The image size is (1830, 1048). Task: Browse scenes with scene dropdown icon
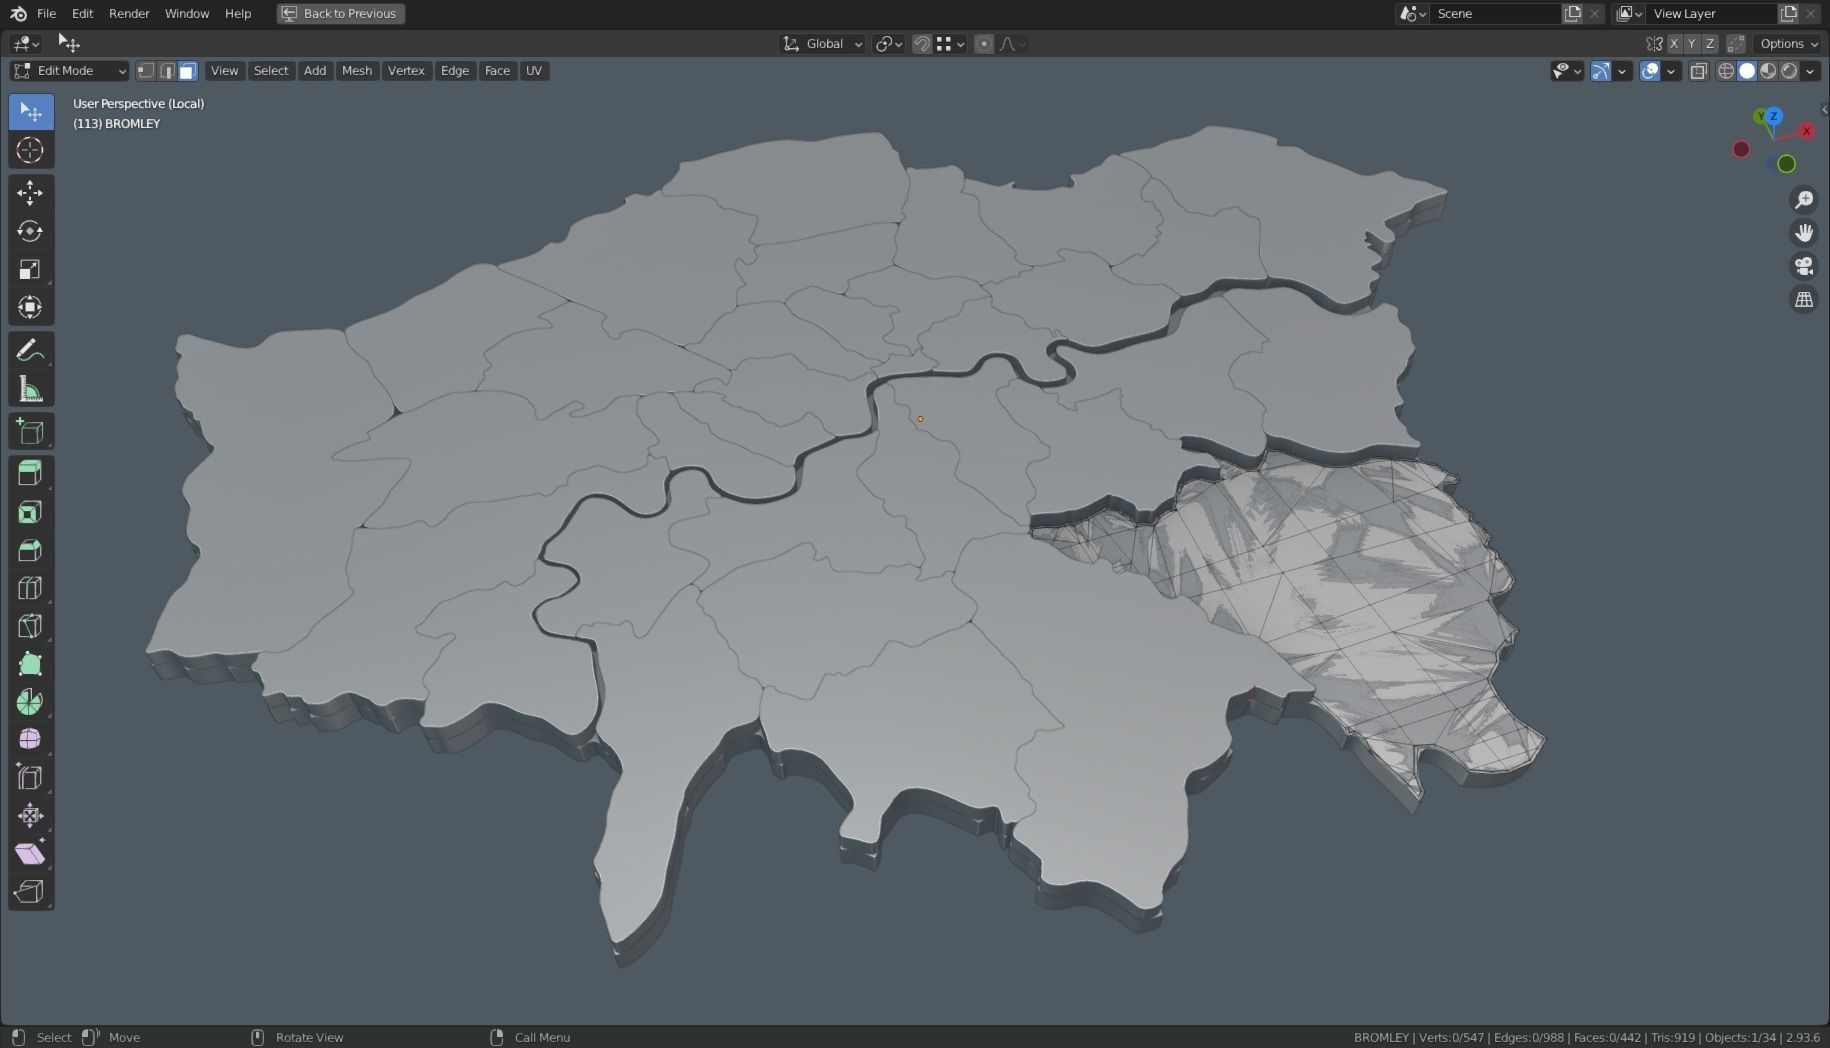point(1412,14)
